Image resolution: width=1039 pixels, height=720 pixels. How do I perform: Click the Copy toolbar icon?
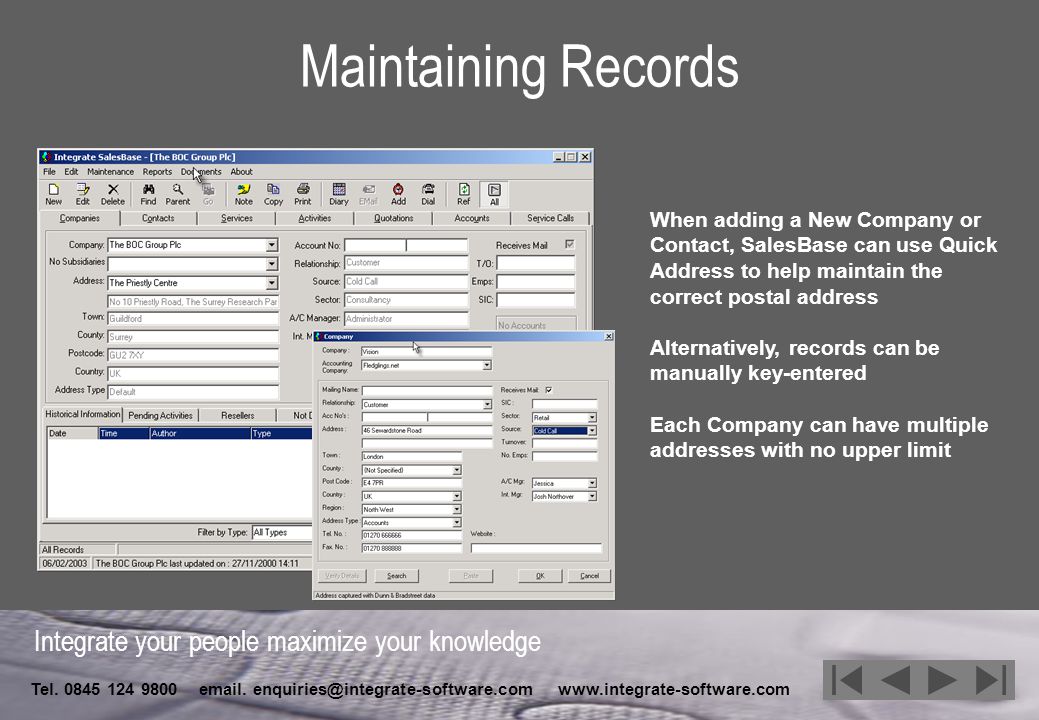click(x=273, y=194)
